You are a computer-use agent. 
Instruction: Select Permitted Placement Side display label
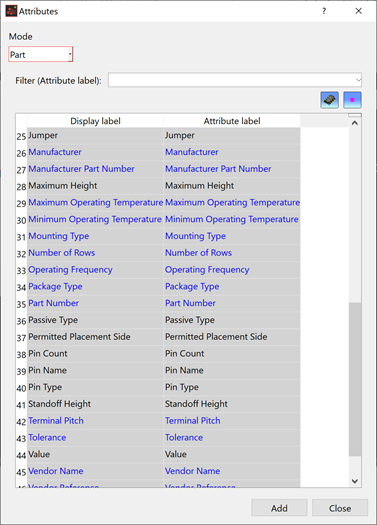coord(95,337)
